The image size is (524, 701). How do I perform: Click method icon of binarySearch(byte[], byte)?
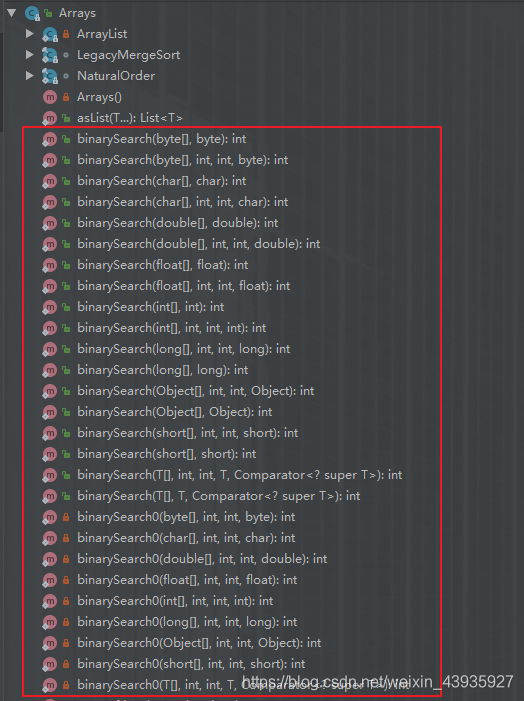pyautogui.click(x=50, y=139)
